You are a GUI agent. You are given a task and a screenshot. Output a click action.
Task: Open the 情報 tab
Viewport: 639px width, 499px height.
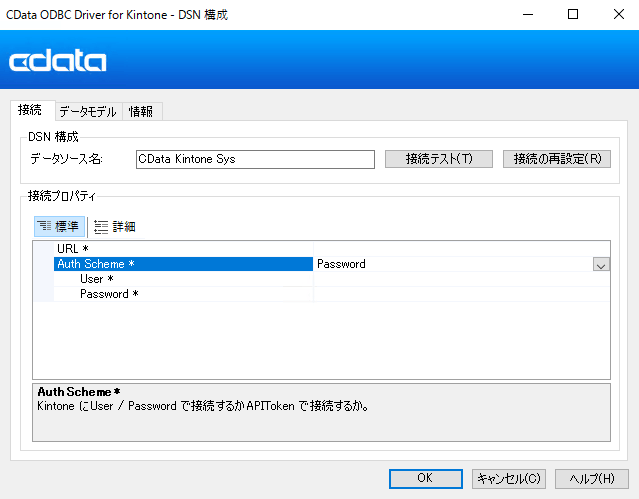pyautogui.click(x=143, y=112)
